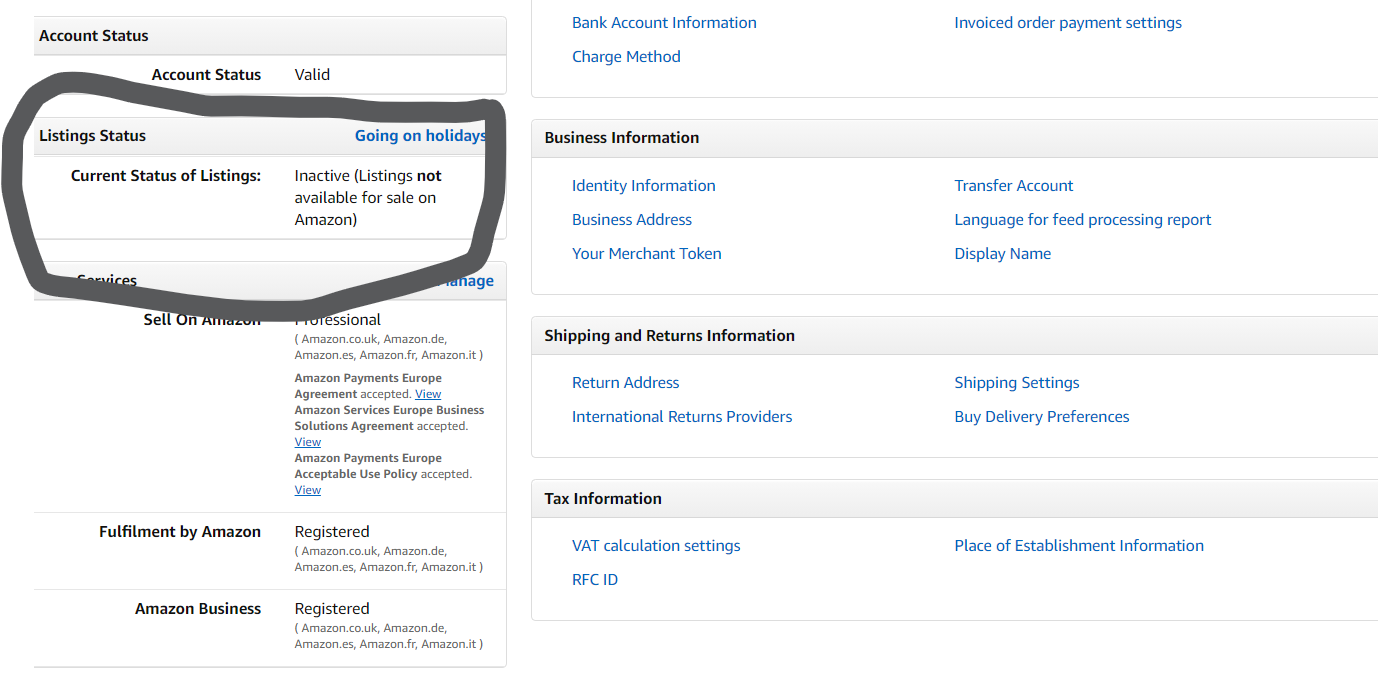This screenshot has width=1378, height=685.
Task: Open the Business Address link
Action: [632, 219]
